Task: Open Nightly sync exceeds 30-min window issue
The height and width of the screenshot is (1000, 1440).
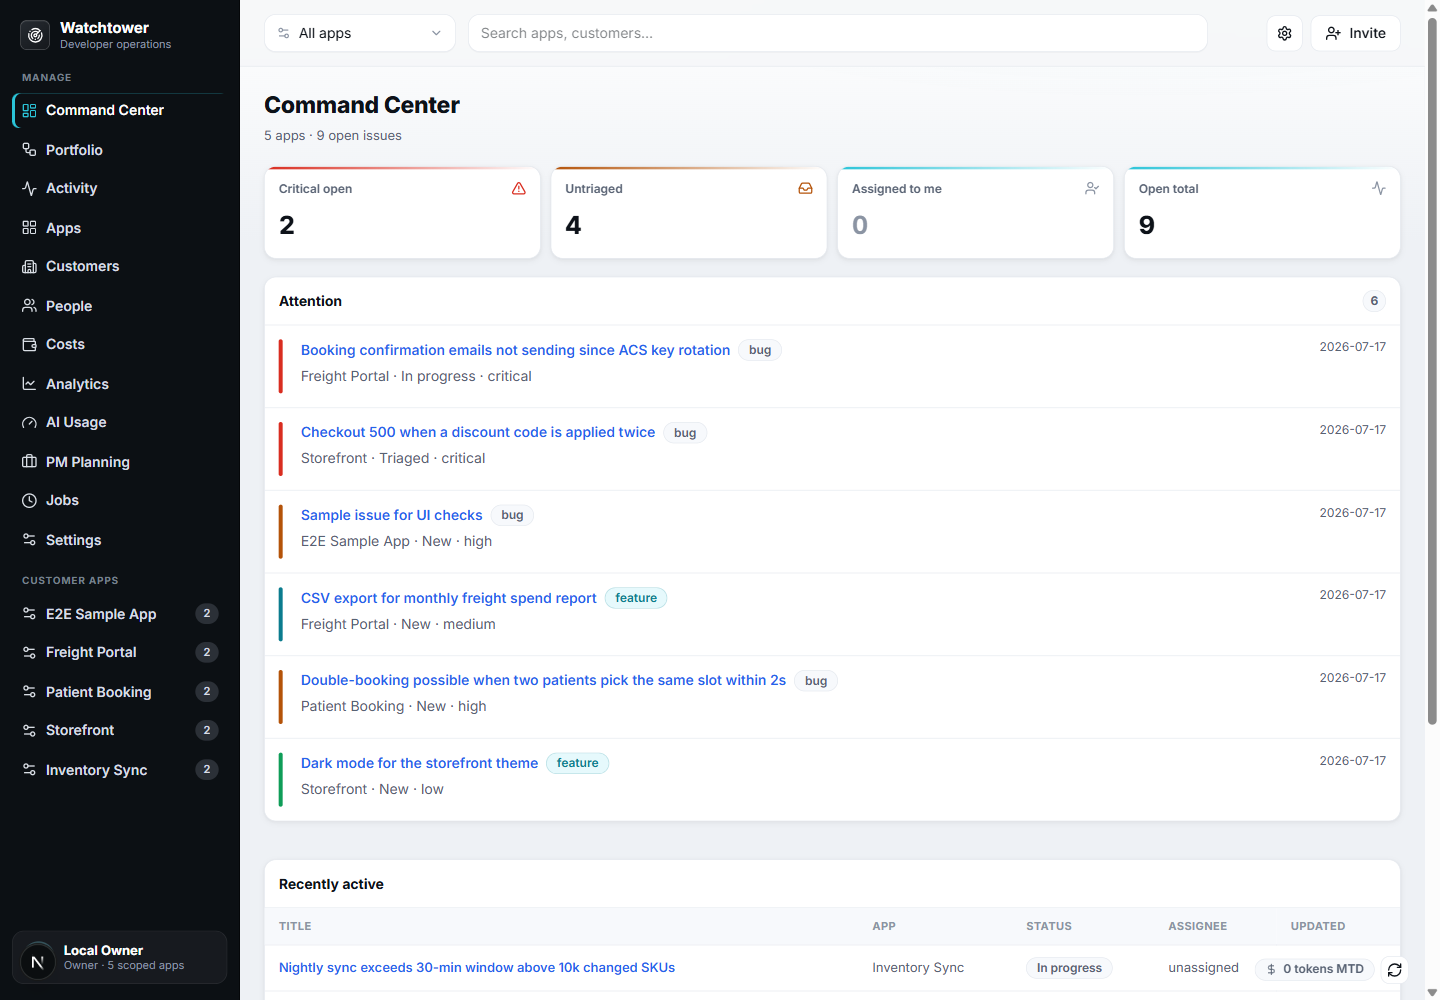Action: [477, 967]
